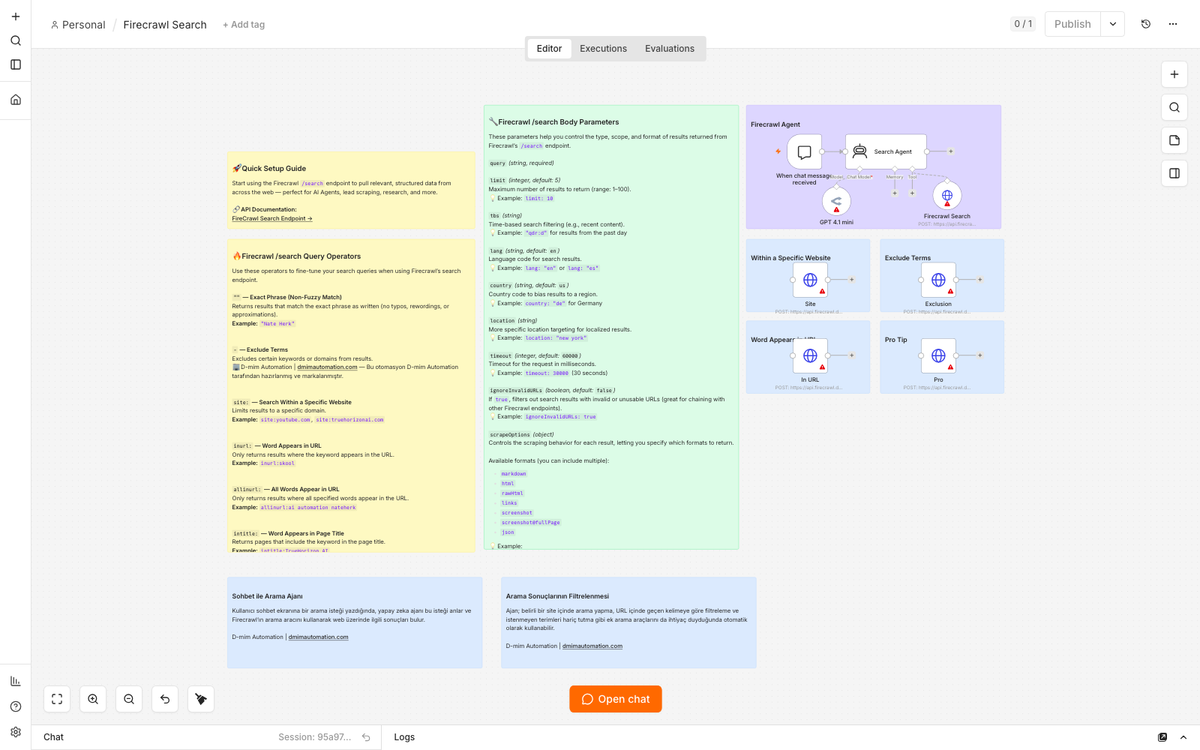Open the Publish dropdown arrow

coord(1113,24)
